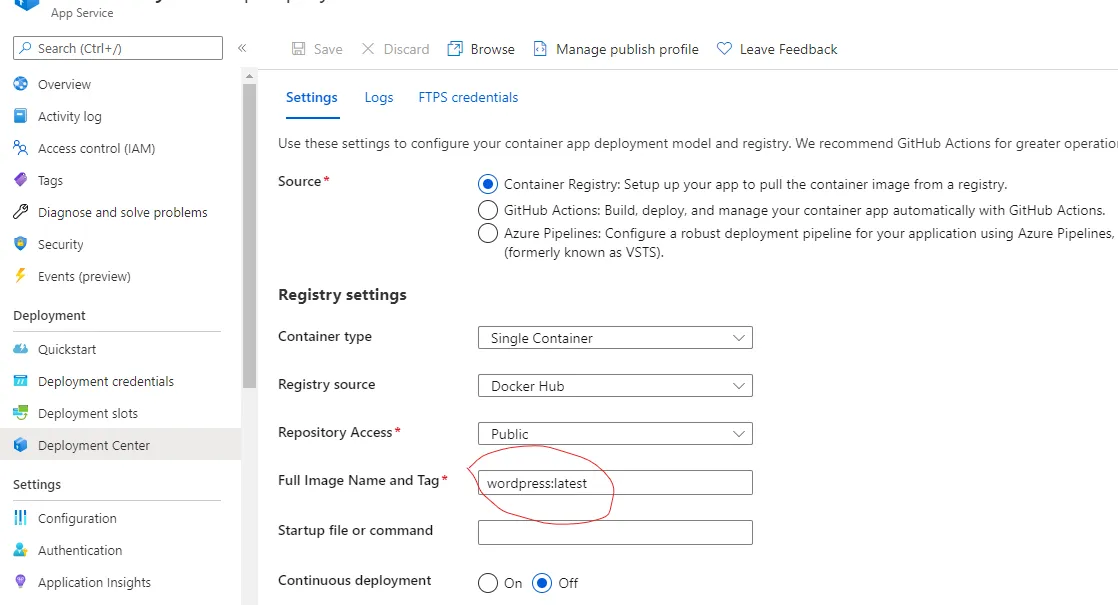Image resolution: width=1118 pixels, height=605 pixels.
Task: Open the Repository Access dropdown
Action: (x=615, y=434)
